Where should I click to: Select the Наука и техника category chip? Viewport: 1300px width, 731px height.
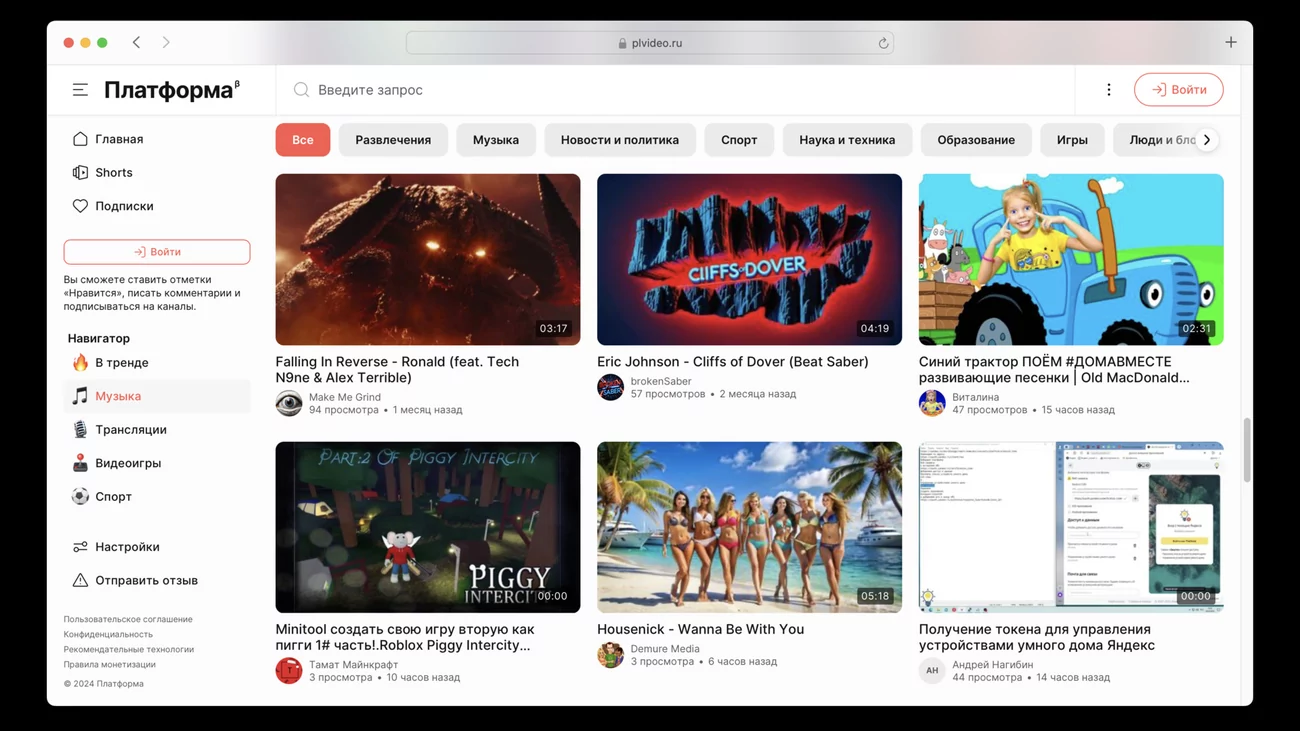846,140
